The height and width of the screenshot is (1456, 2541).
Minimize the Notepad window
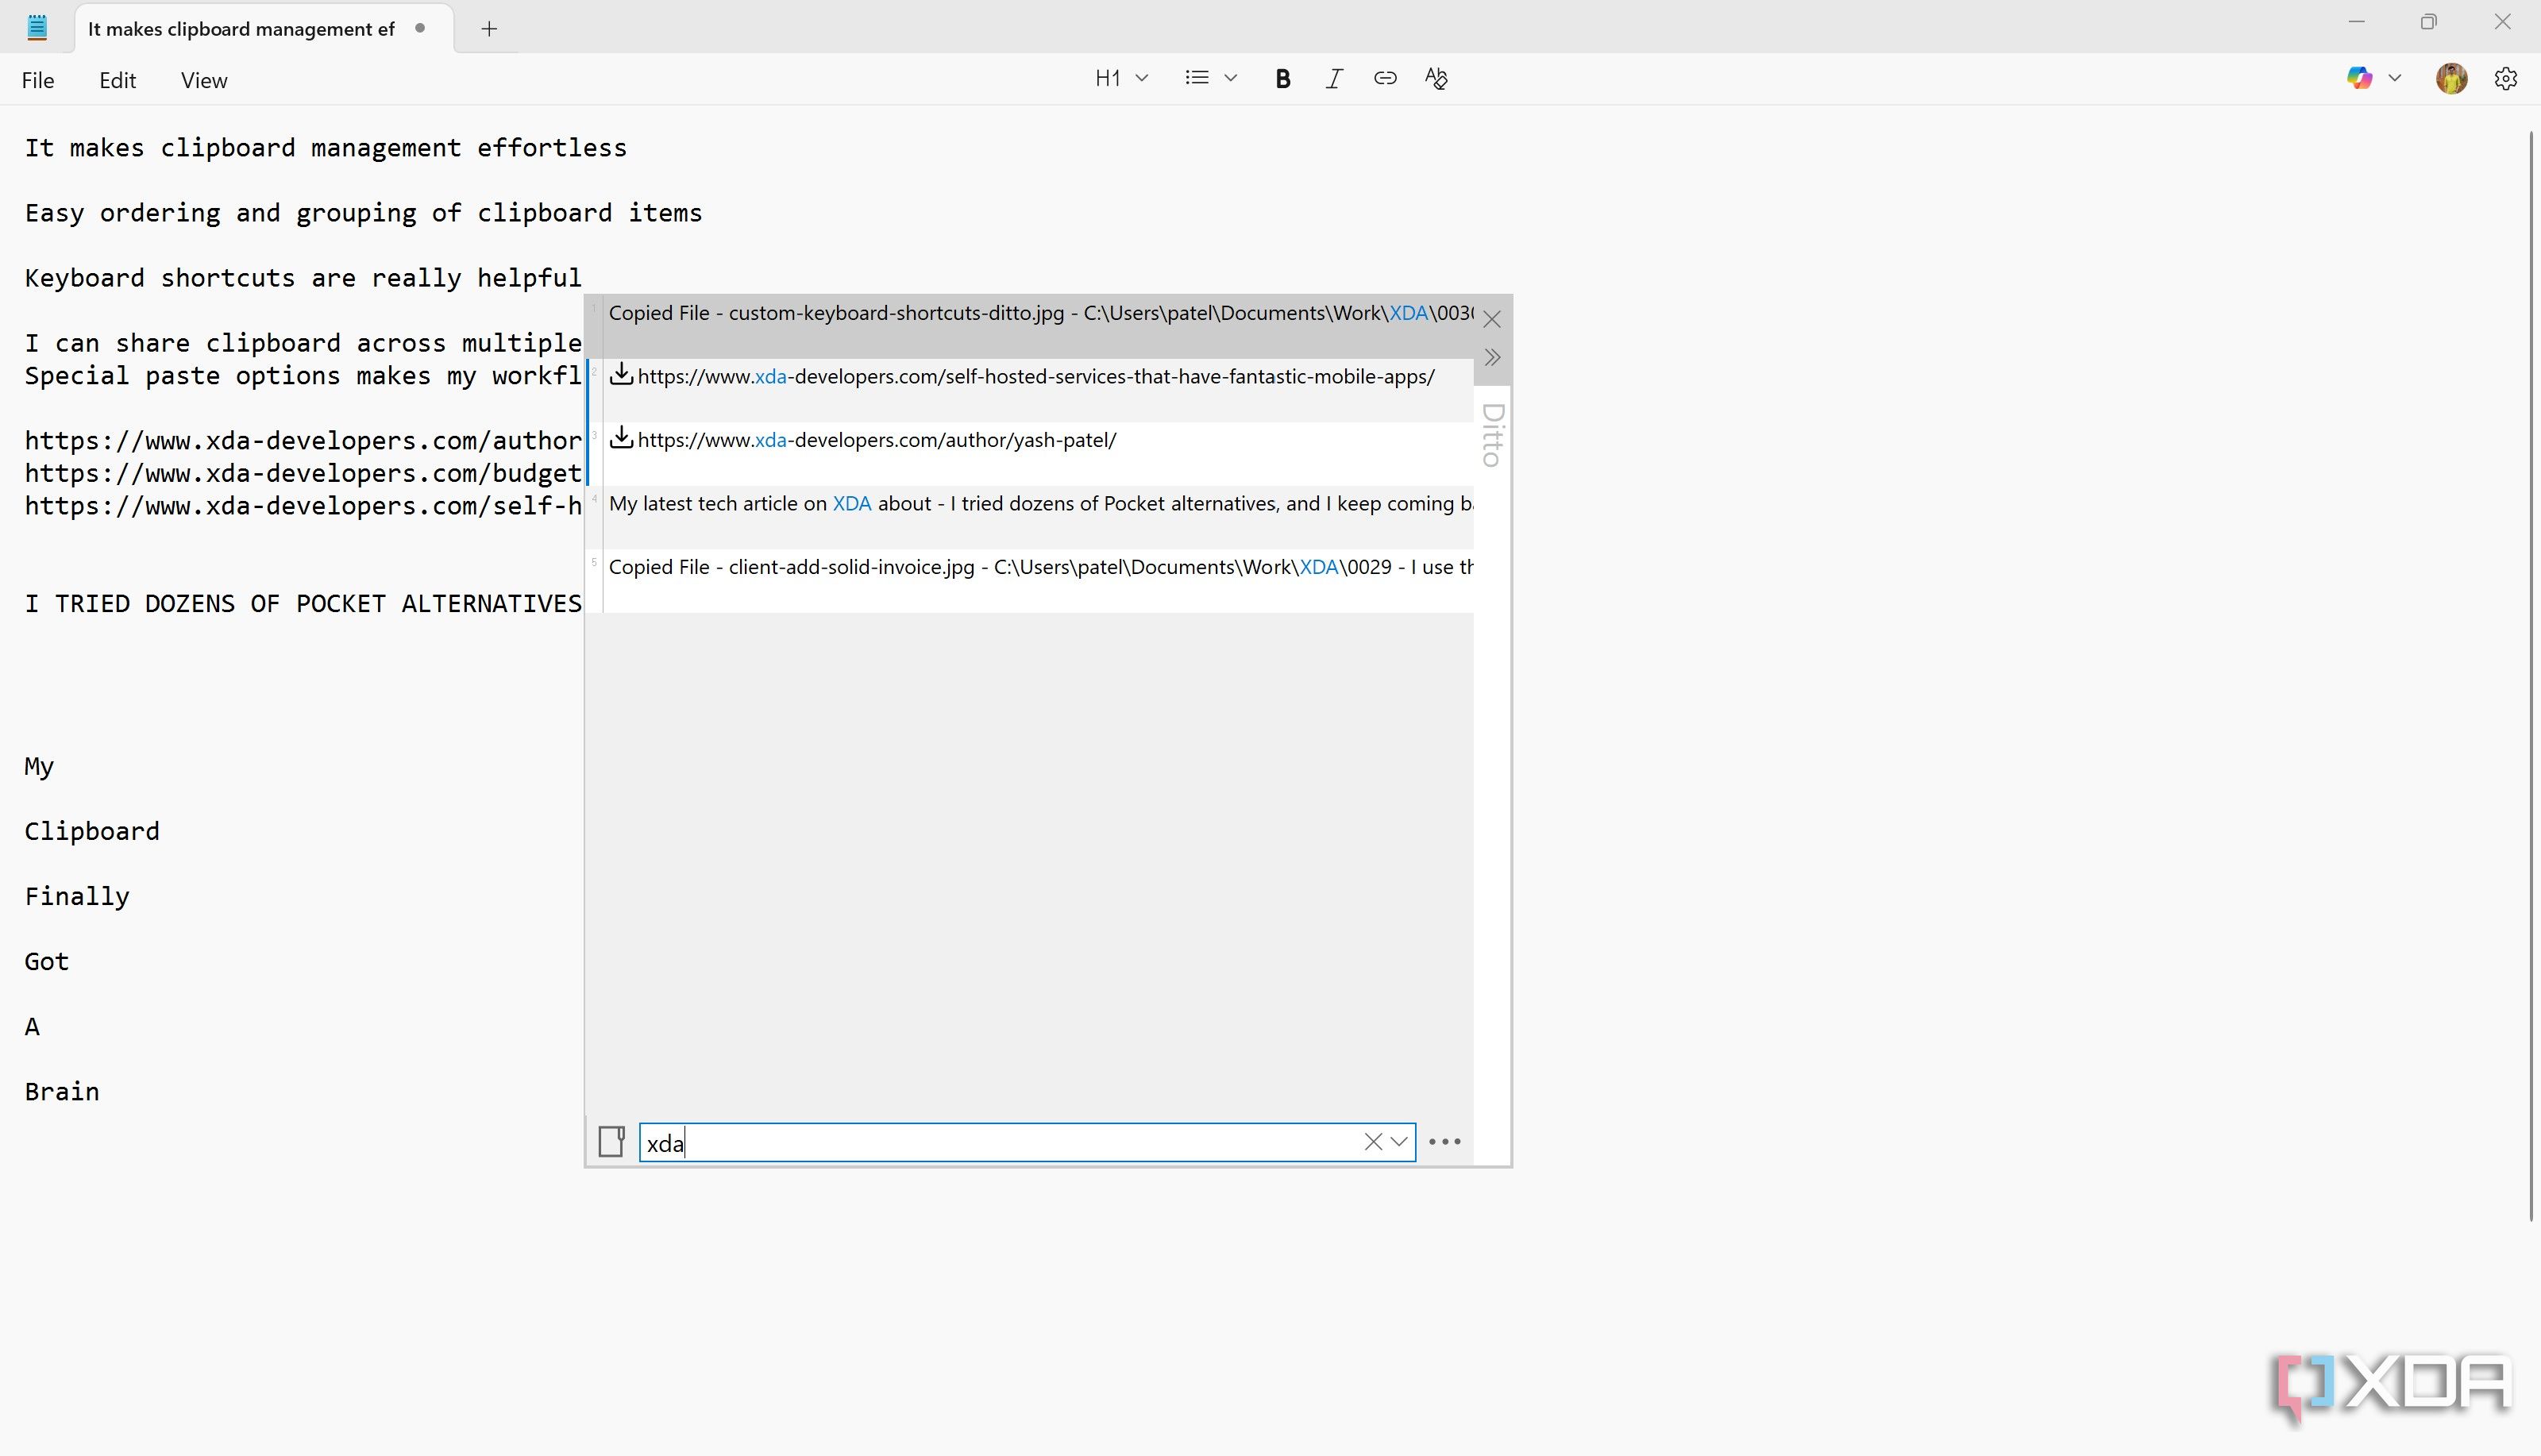(x=2356, y=22)
